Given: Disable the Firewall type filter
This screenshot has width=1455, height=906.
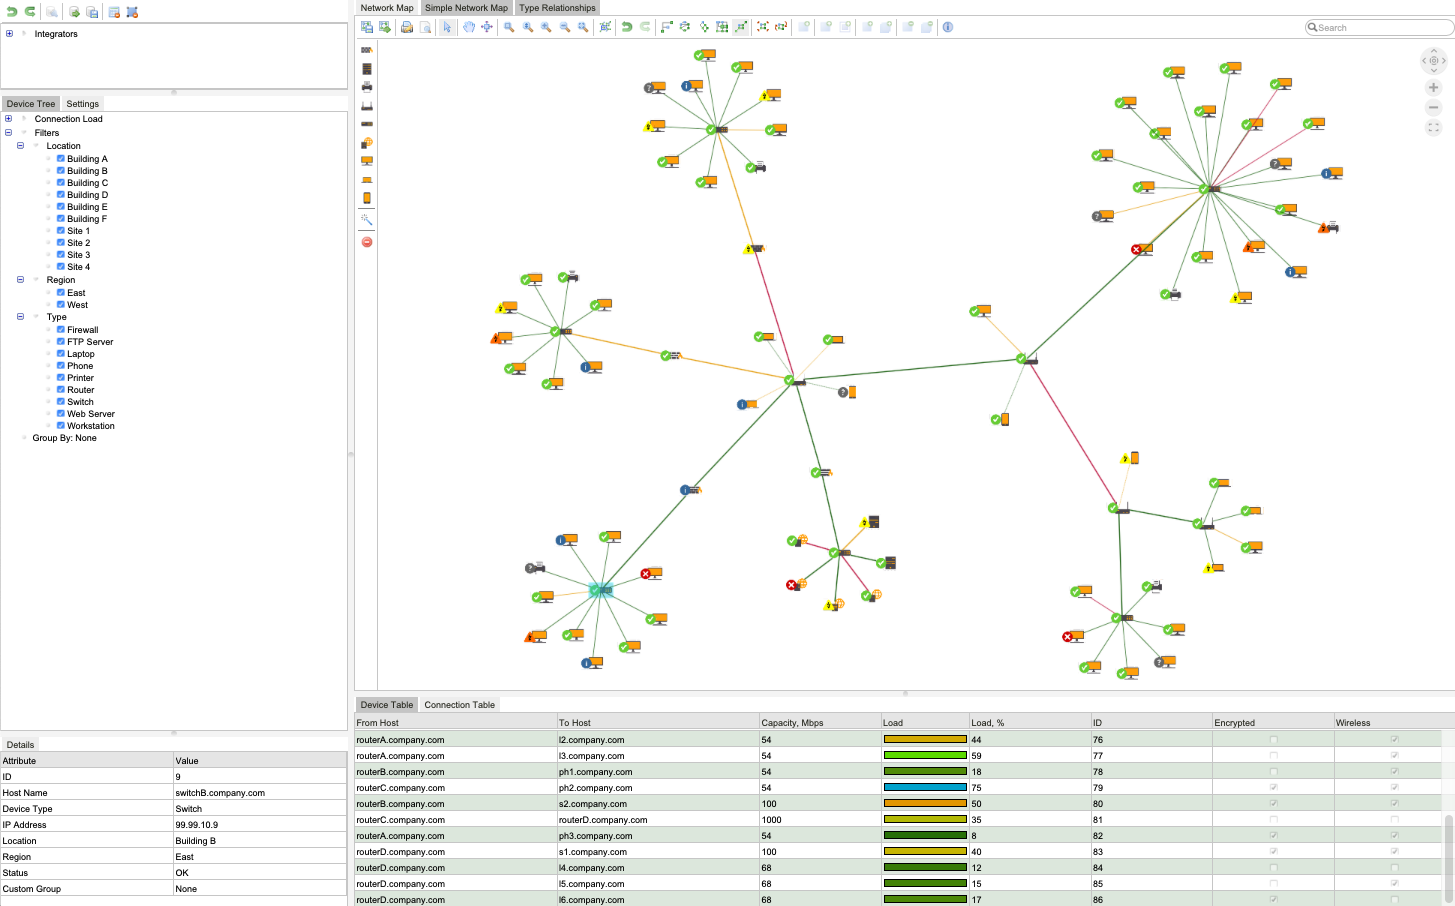Looking at the screenshot, I should (x=61, y=330).
